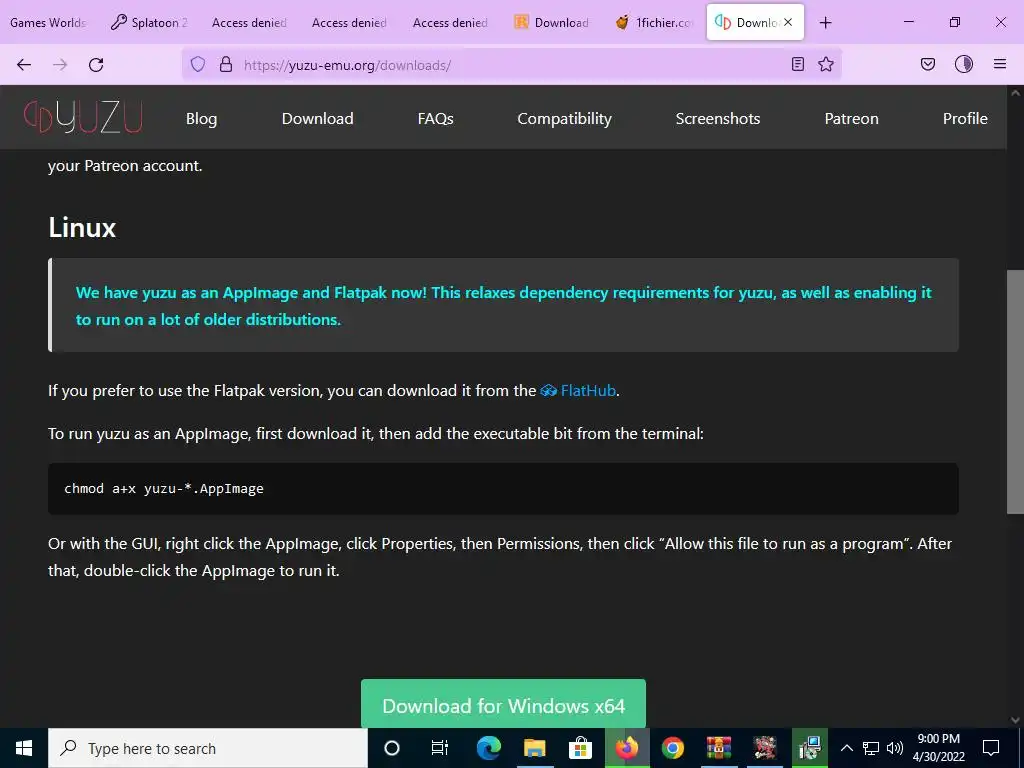Screen dimensions: 1024x768
Task: Switch to the Splatoon 2 tab
Action: tap(150, 22)
